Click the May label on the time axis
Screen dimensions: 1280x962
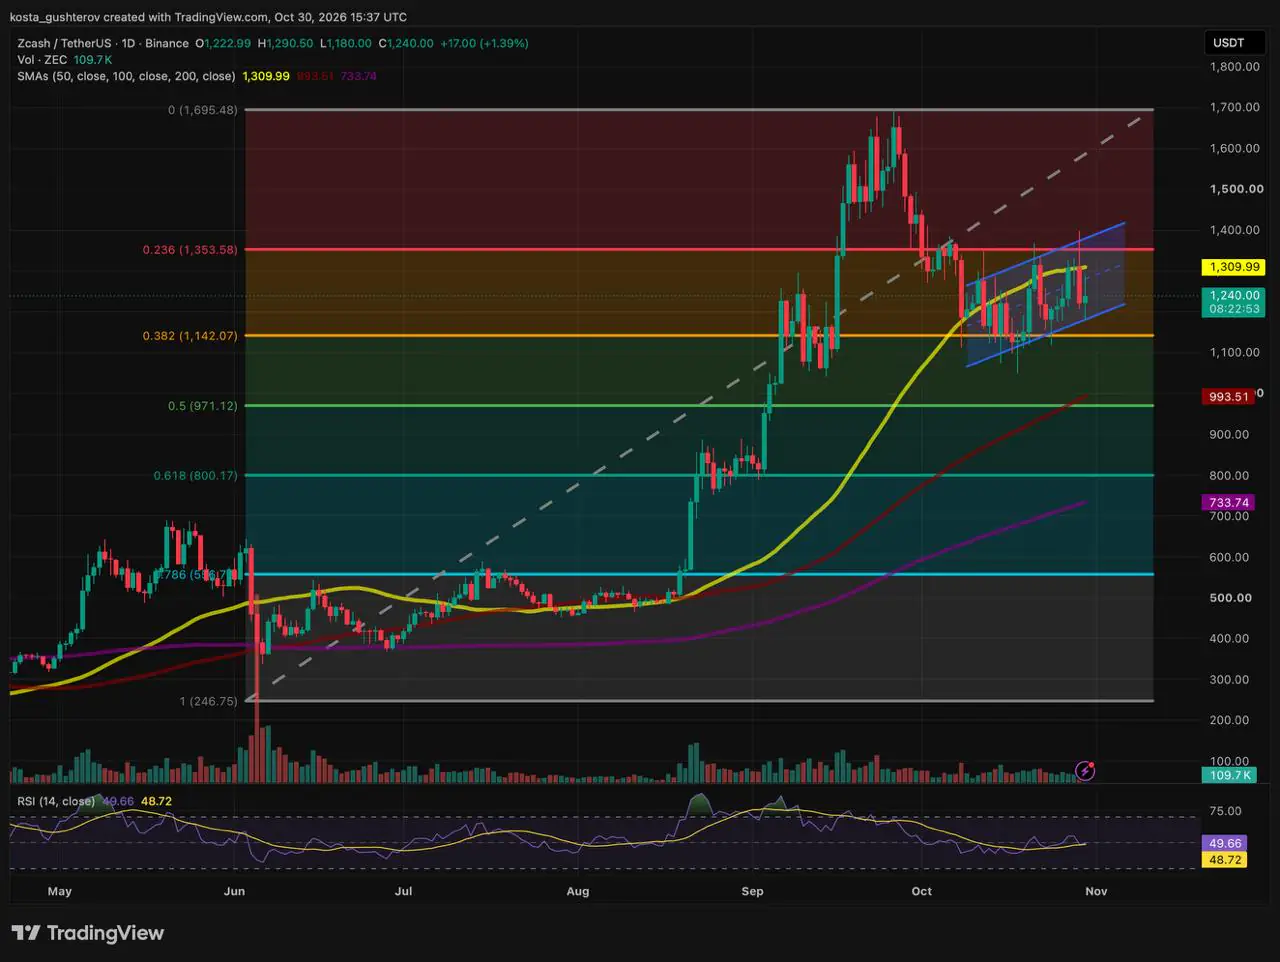(x=60, y=891)
